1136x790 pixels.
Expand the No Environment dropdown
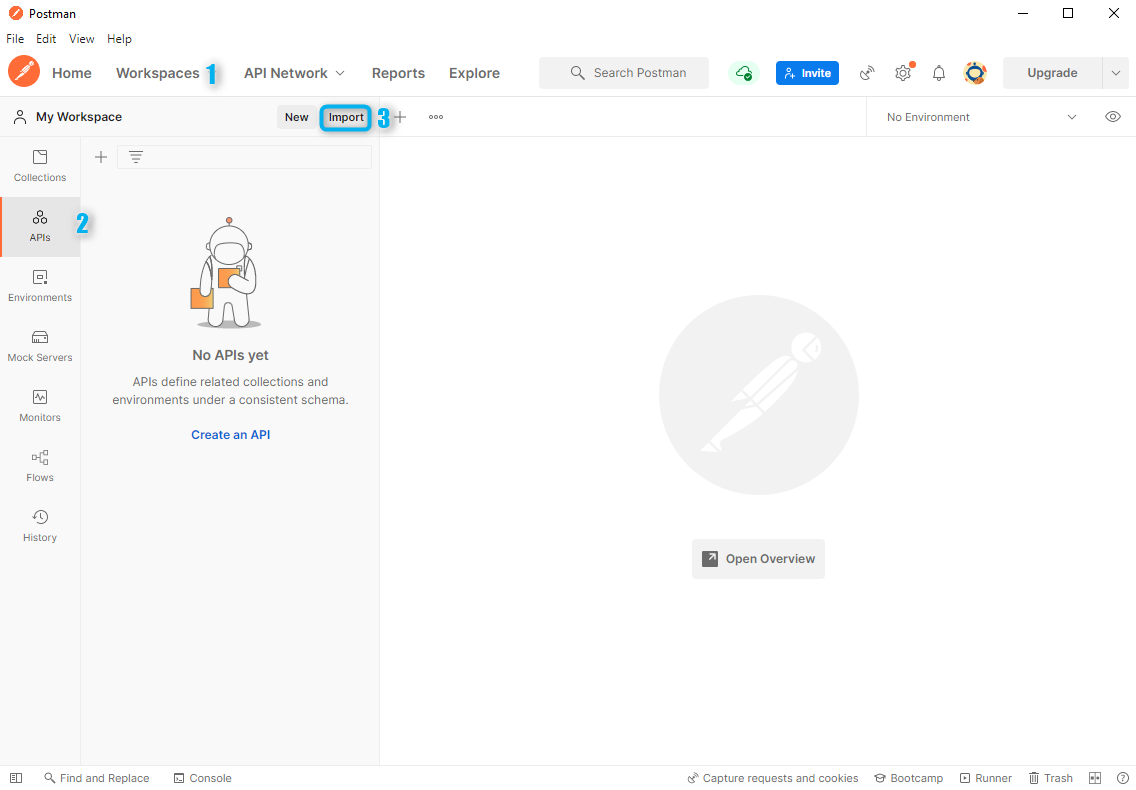[x=981, y=117]
